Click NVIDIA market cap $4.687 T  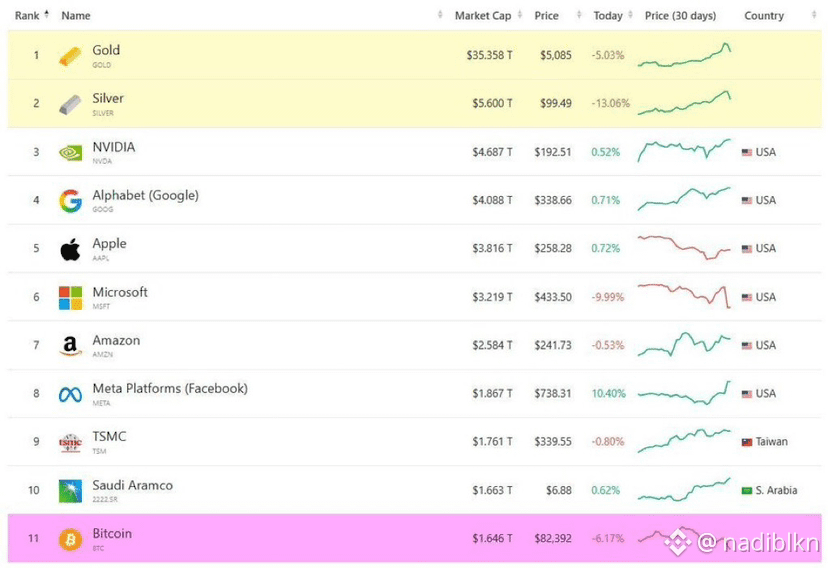(492, 153)
